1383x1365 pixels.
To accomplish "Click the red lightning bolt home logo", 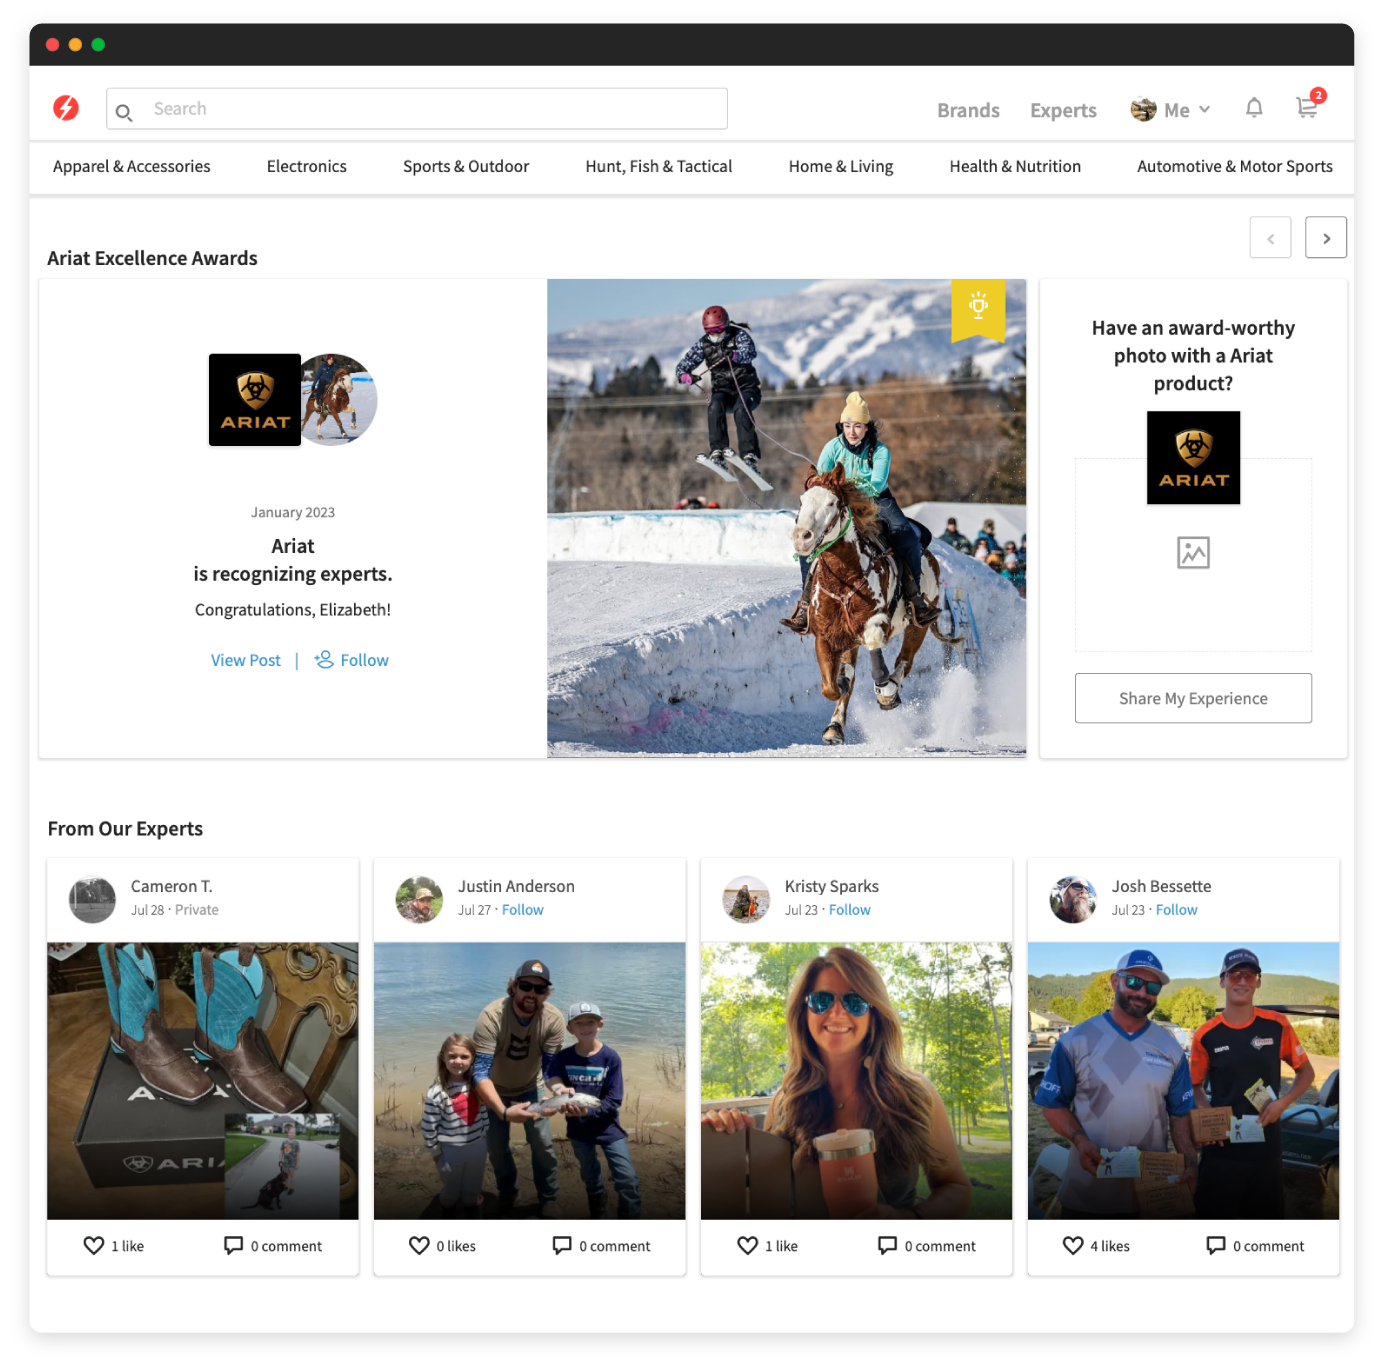I will 66,108.
